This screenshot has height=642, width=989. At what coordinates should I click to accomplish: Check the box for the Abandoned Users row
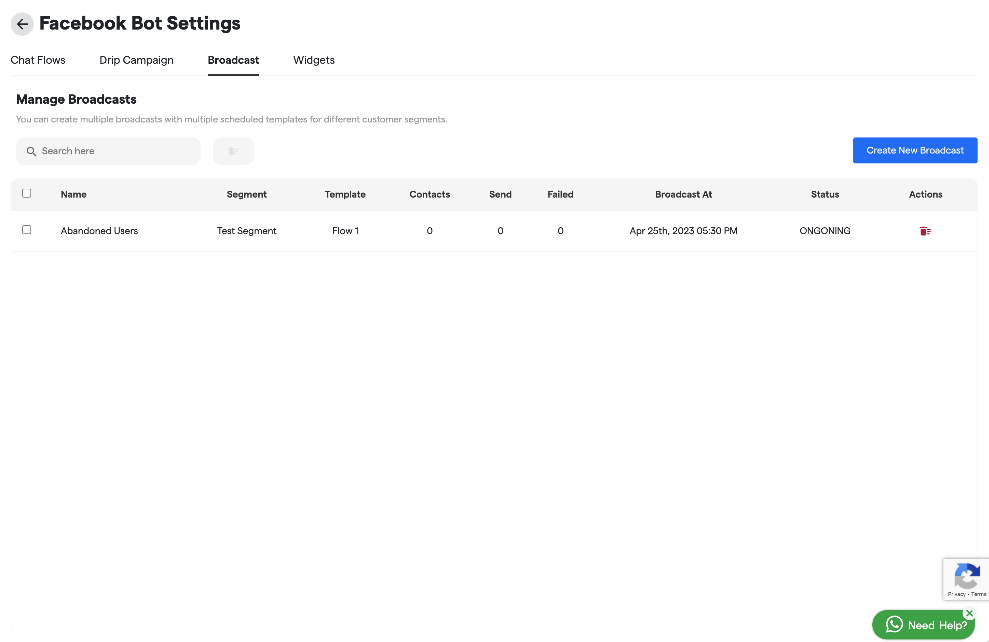point(27,230)
